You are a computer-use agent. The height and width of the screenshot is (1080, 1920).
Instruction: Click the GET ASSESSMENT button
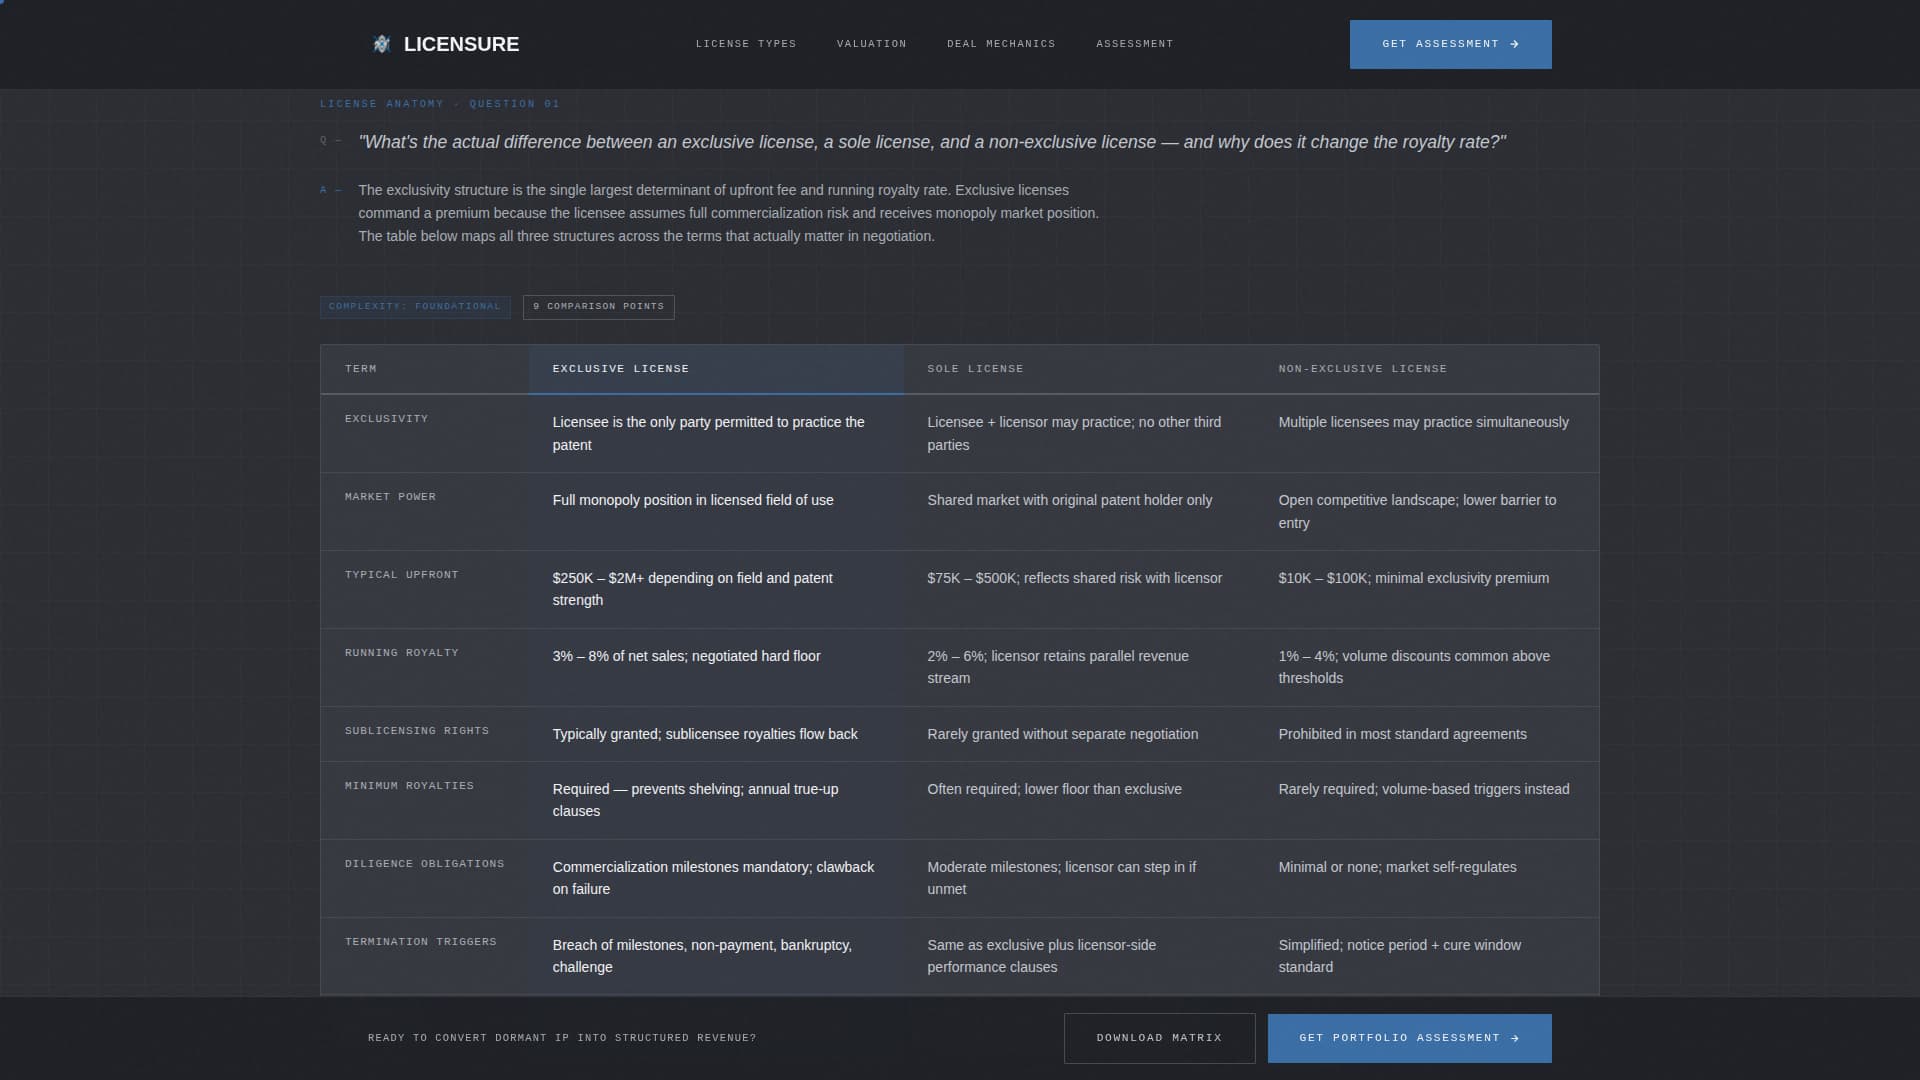(1450, 44)
